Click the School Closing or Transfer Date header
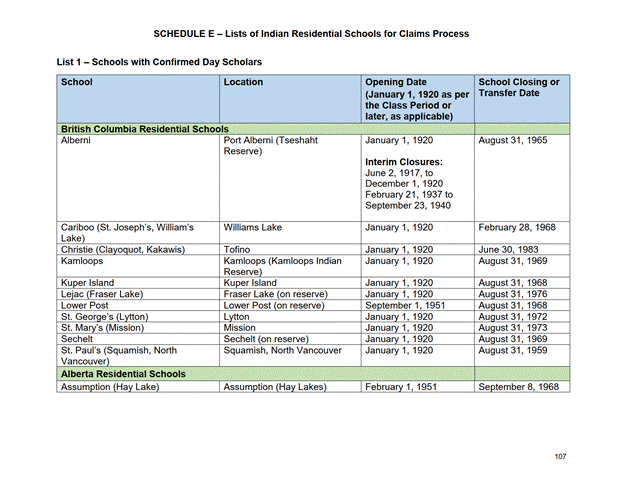Screen dimensions: 623x481 click(x=519, y=88)
